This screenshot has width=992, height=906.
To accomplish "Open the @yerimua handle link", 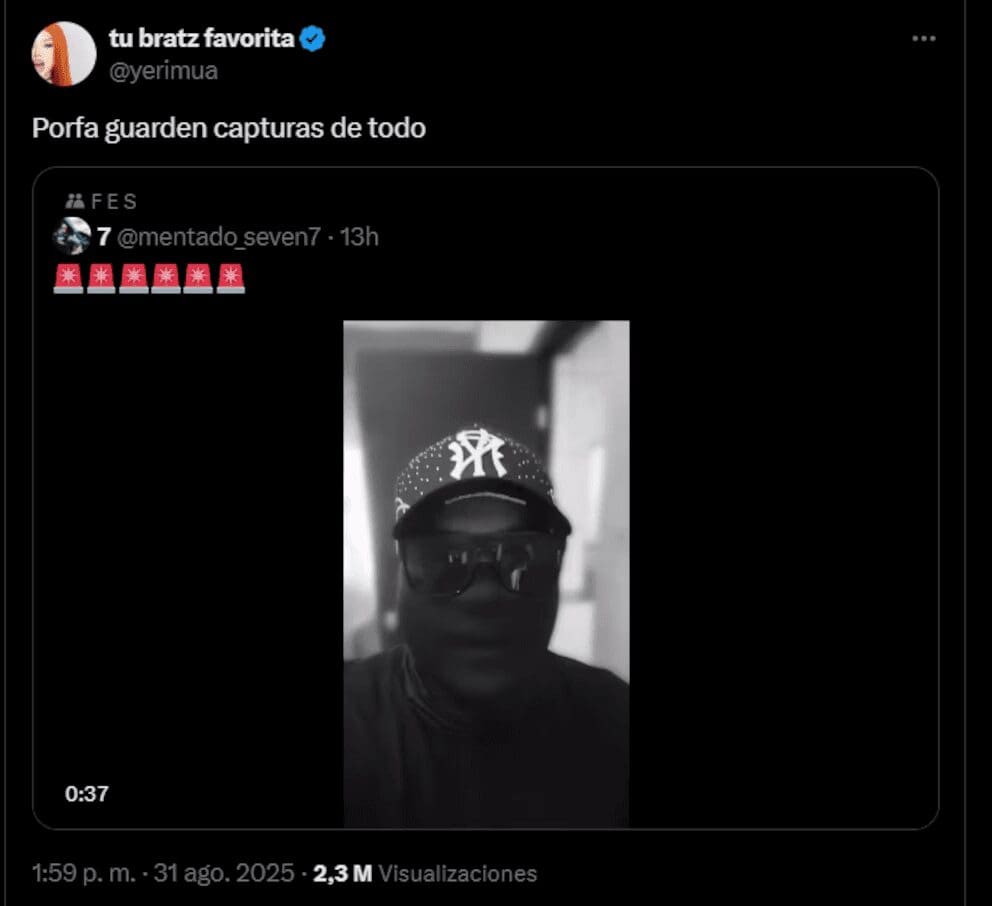I will coord(162,71).
